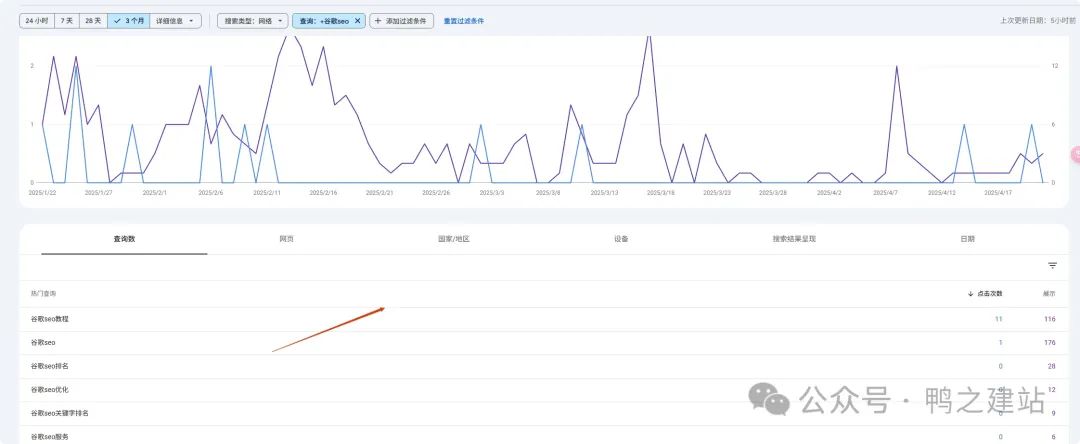Remove the 查询 +谷歌seo filter with X
This screenshot has height=444, width=1080.
(357, 21)
